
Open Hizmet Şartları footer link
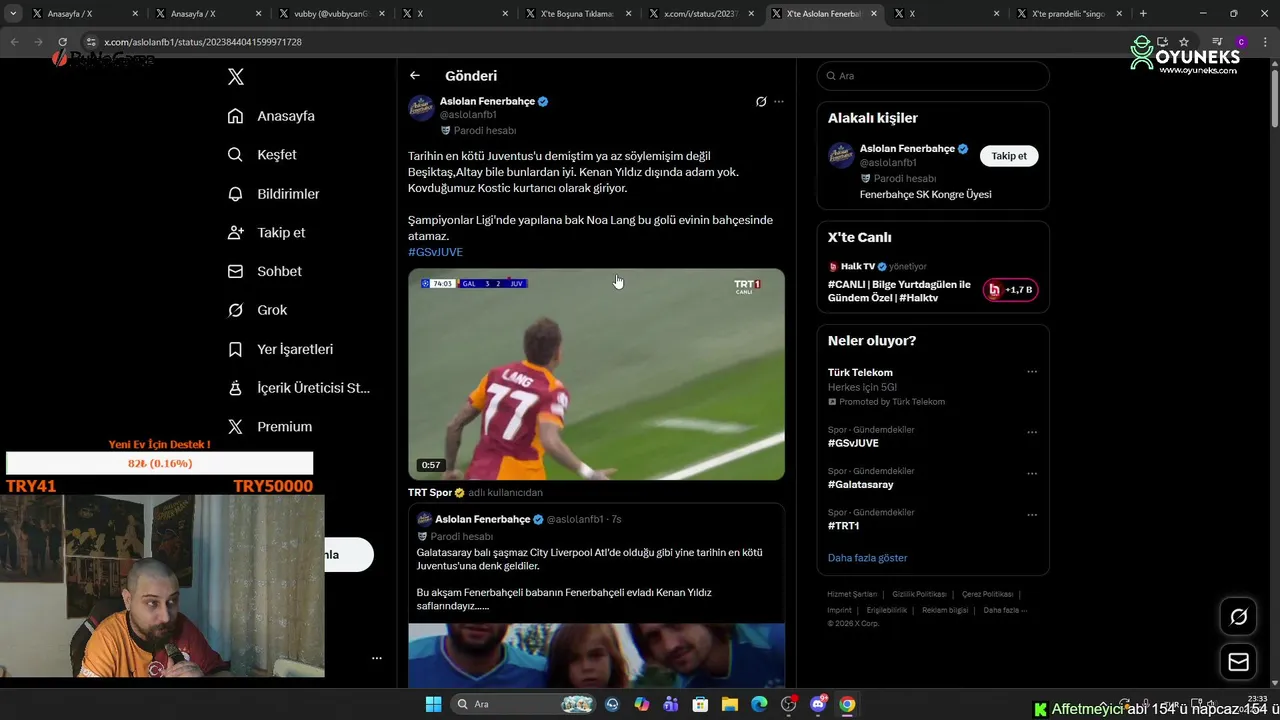tap(852, 594)
